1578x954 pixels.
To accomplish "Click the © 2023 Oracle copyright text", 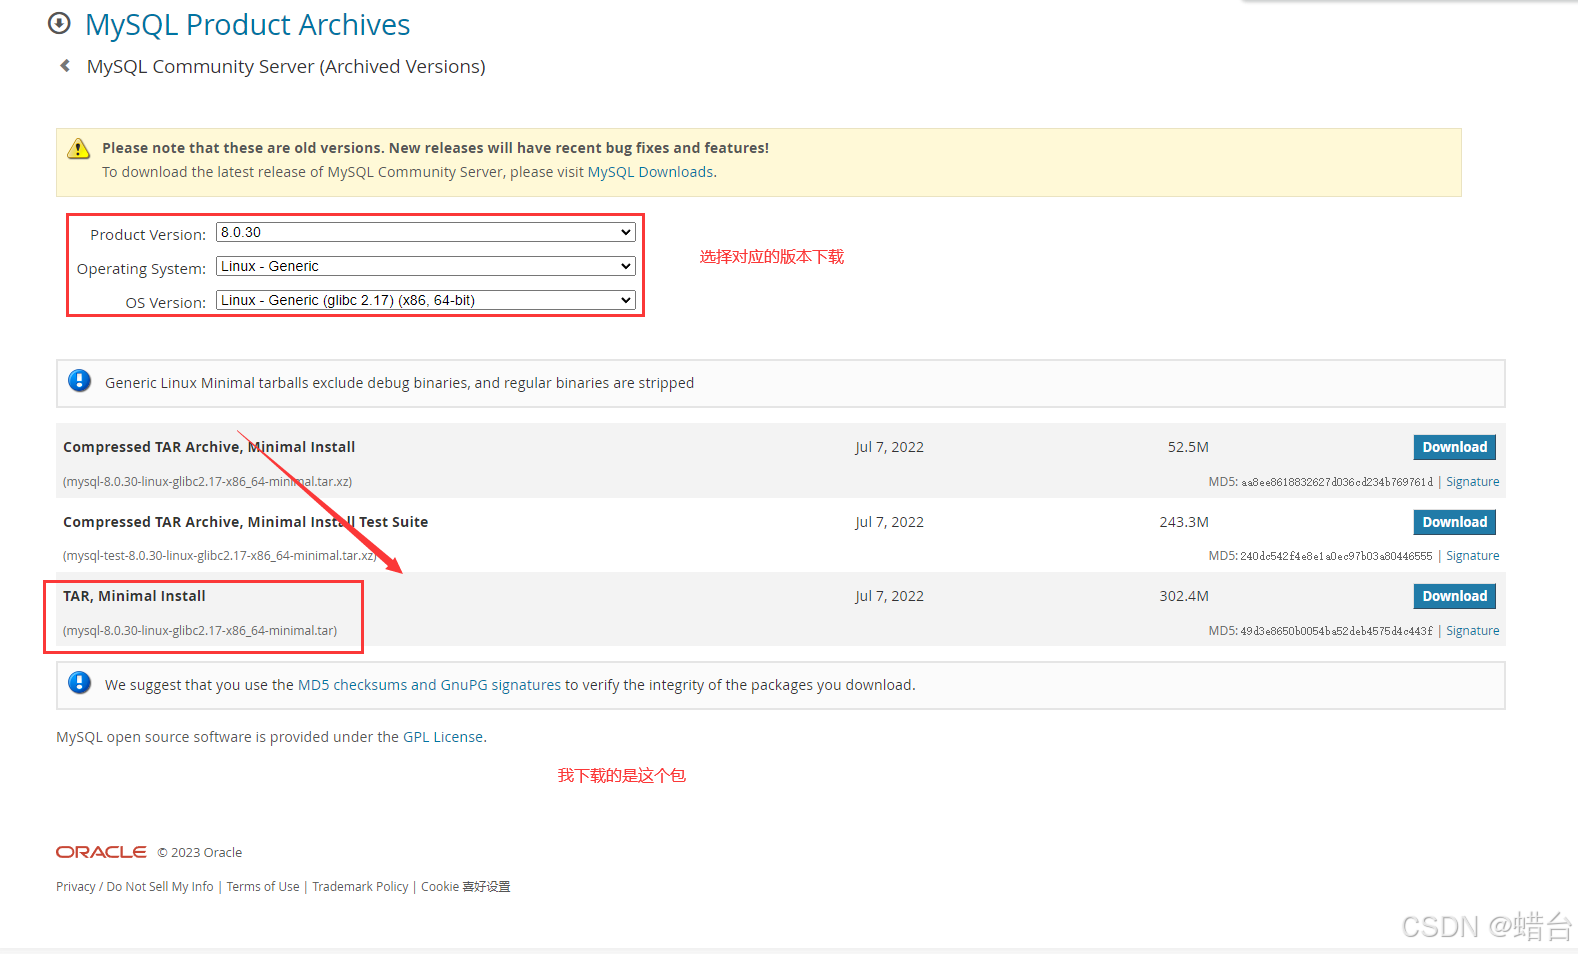I will [x=200, y=853].
